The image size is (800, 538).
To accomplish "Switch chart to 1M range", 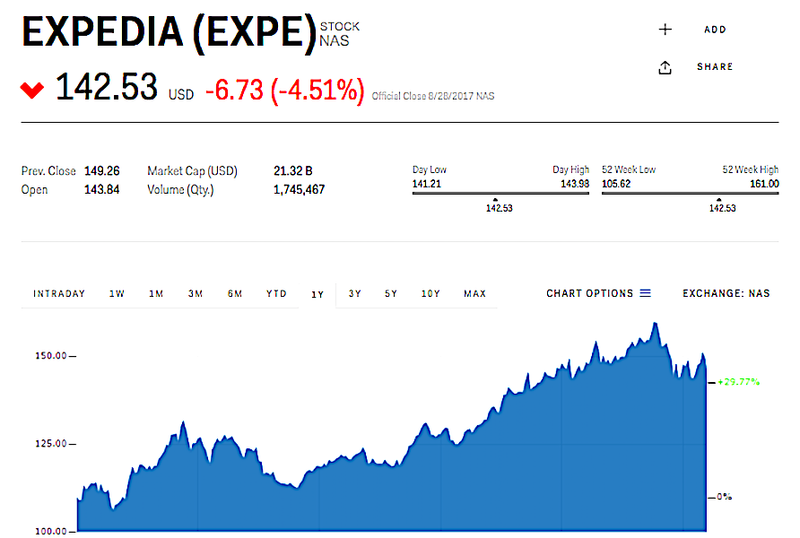I will [156, 294].
